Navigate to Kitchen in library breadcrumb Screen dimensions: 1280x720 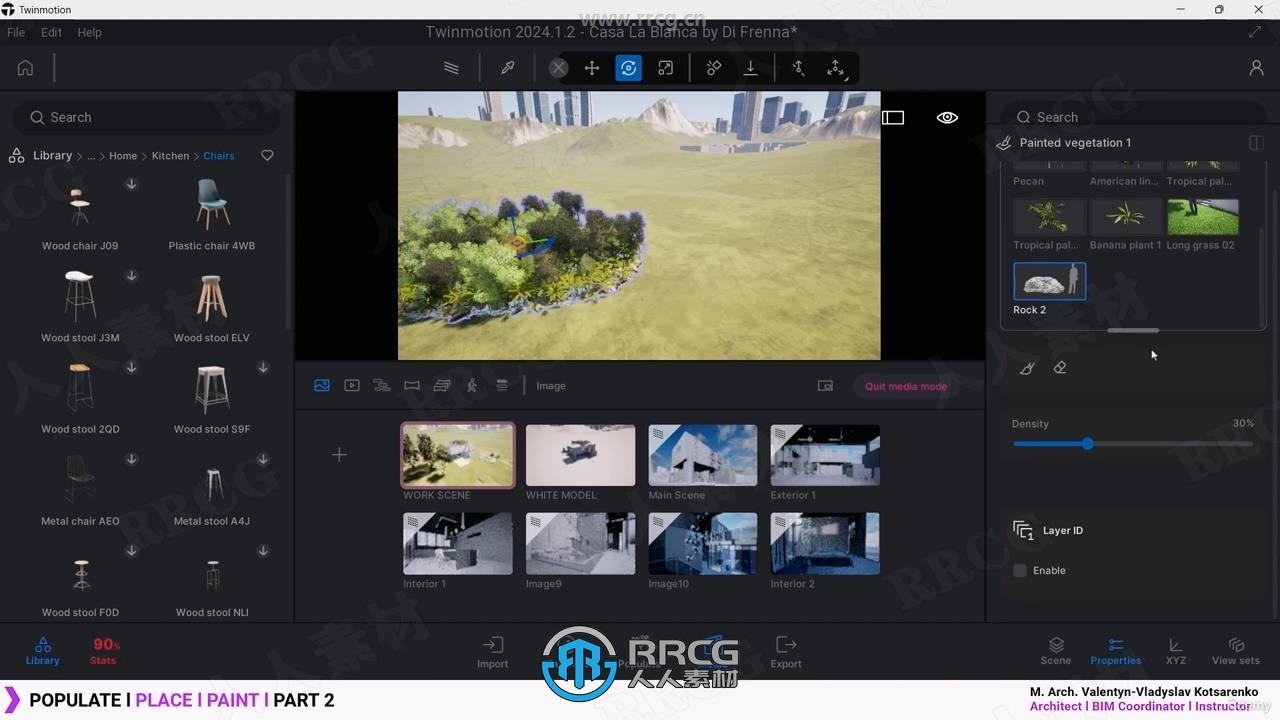point(170,156)
